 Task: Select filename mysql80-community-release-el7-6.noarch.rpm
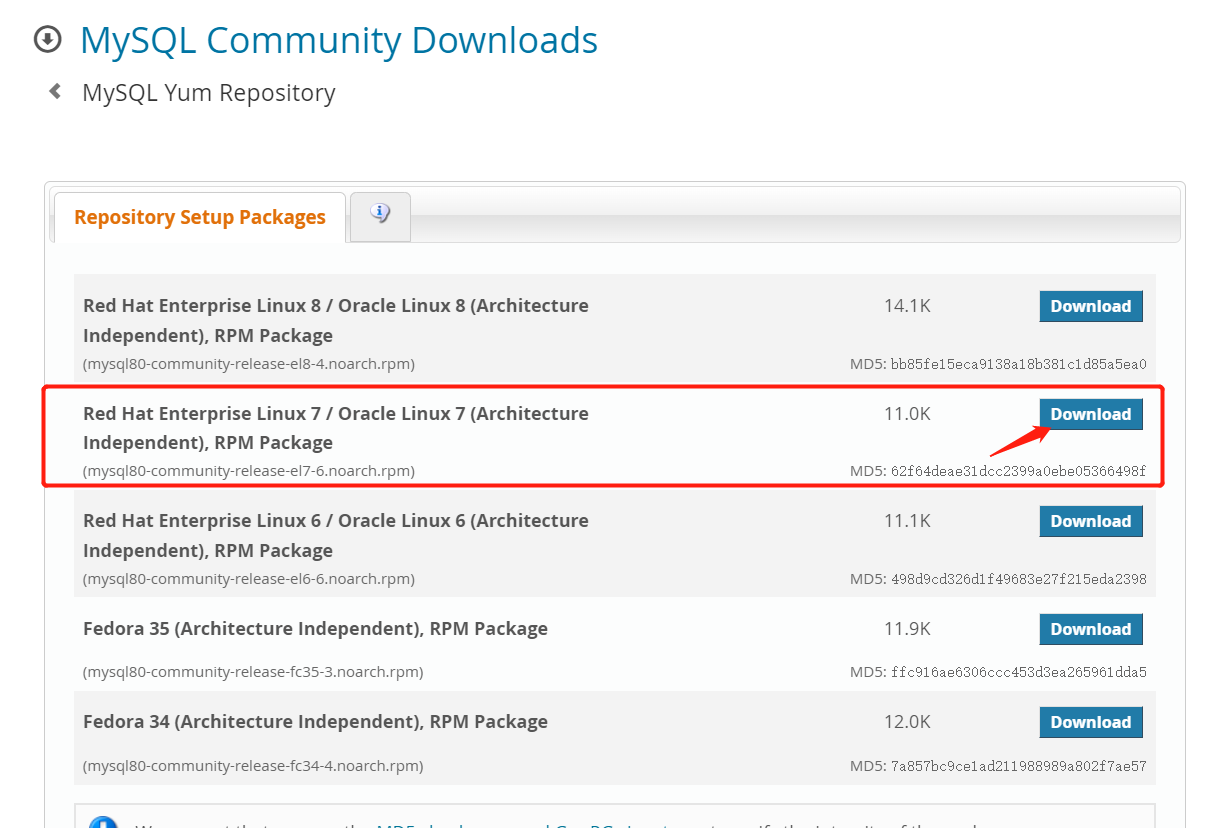click(x=249, y=471)
